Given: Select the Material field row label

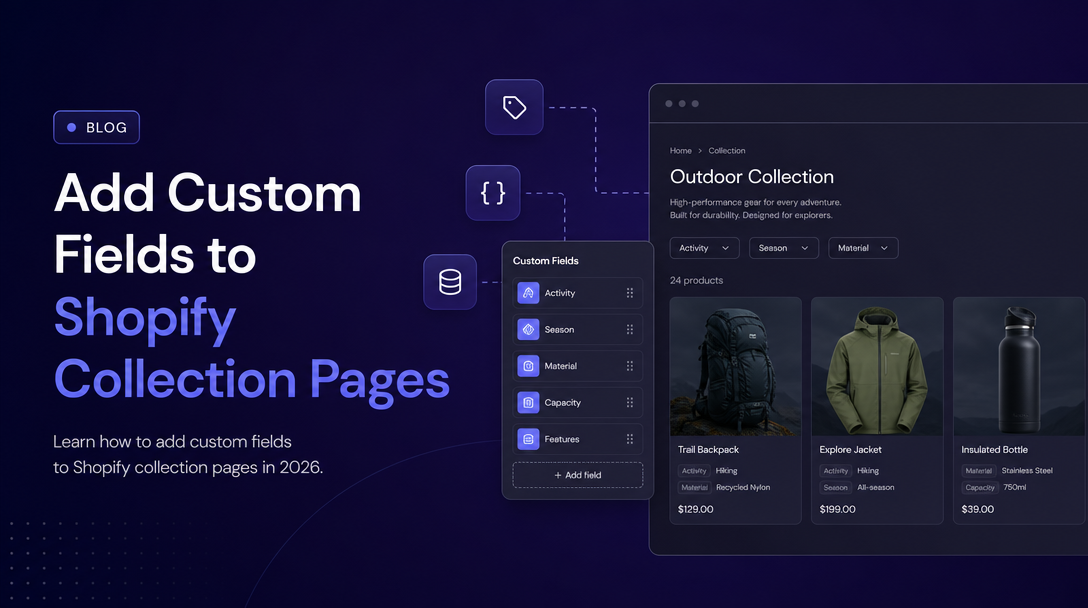Looking at the screenshot, I should [561, 366].
